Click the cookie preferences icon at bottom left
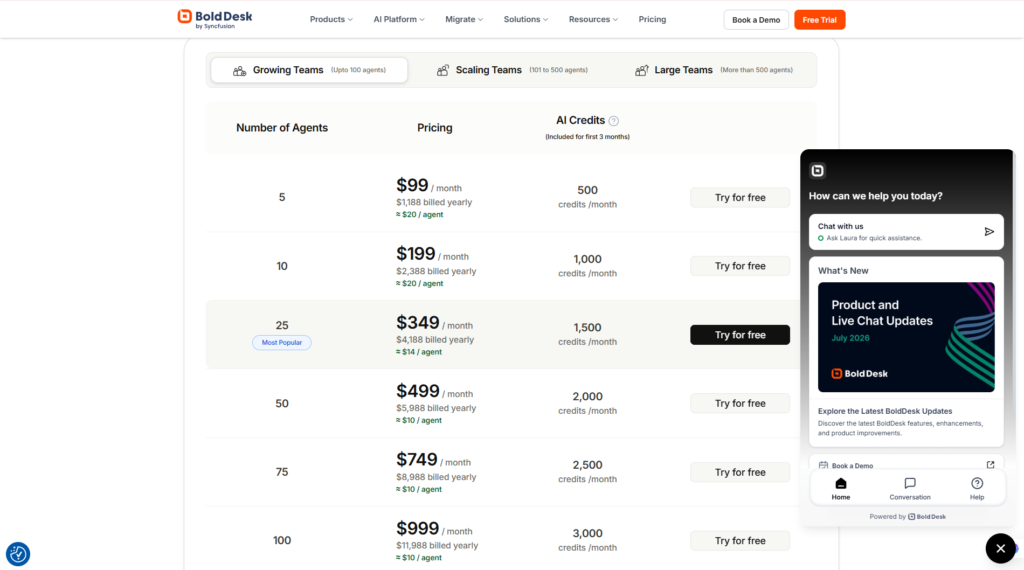 tap(18, 554)
